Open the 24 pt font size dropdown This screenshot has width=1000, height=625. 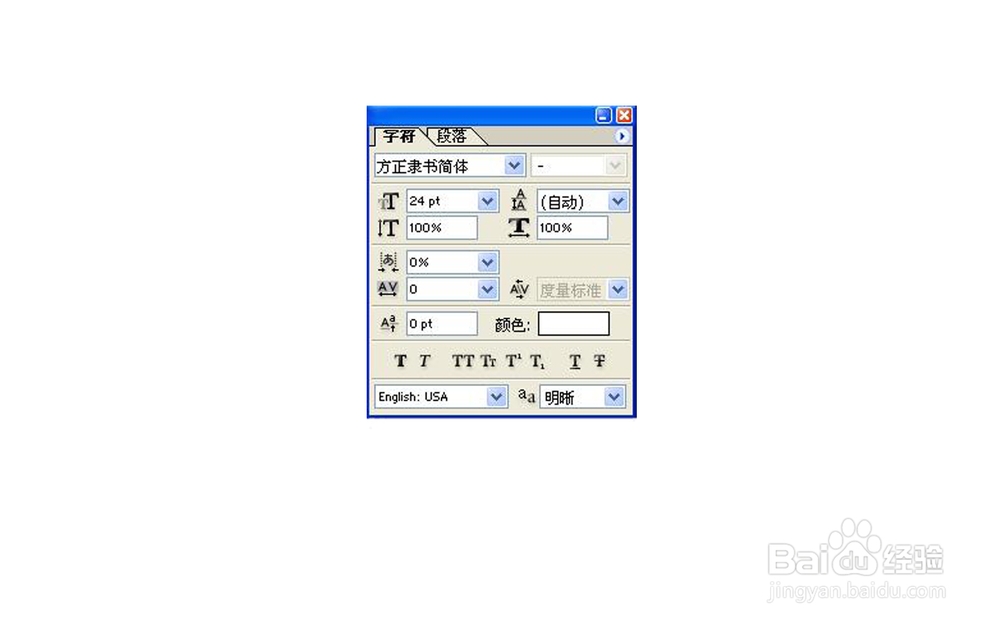487,202
